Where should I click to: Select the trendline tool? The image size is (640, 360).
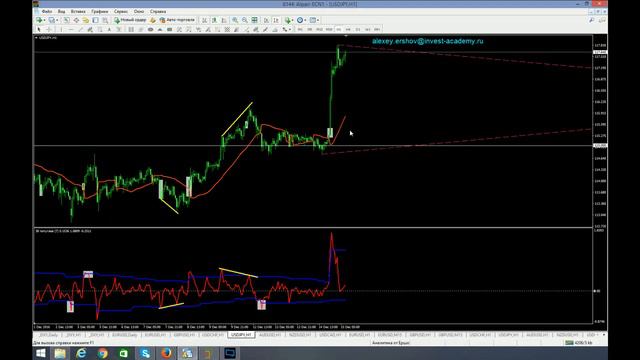[x=80, y=29]
